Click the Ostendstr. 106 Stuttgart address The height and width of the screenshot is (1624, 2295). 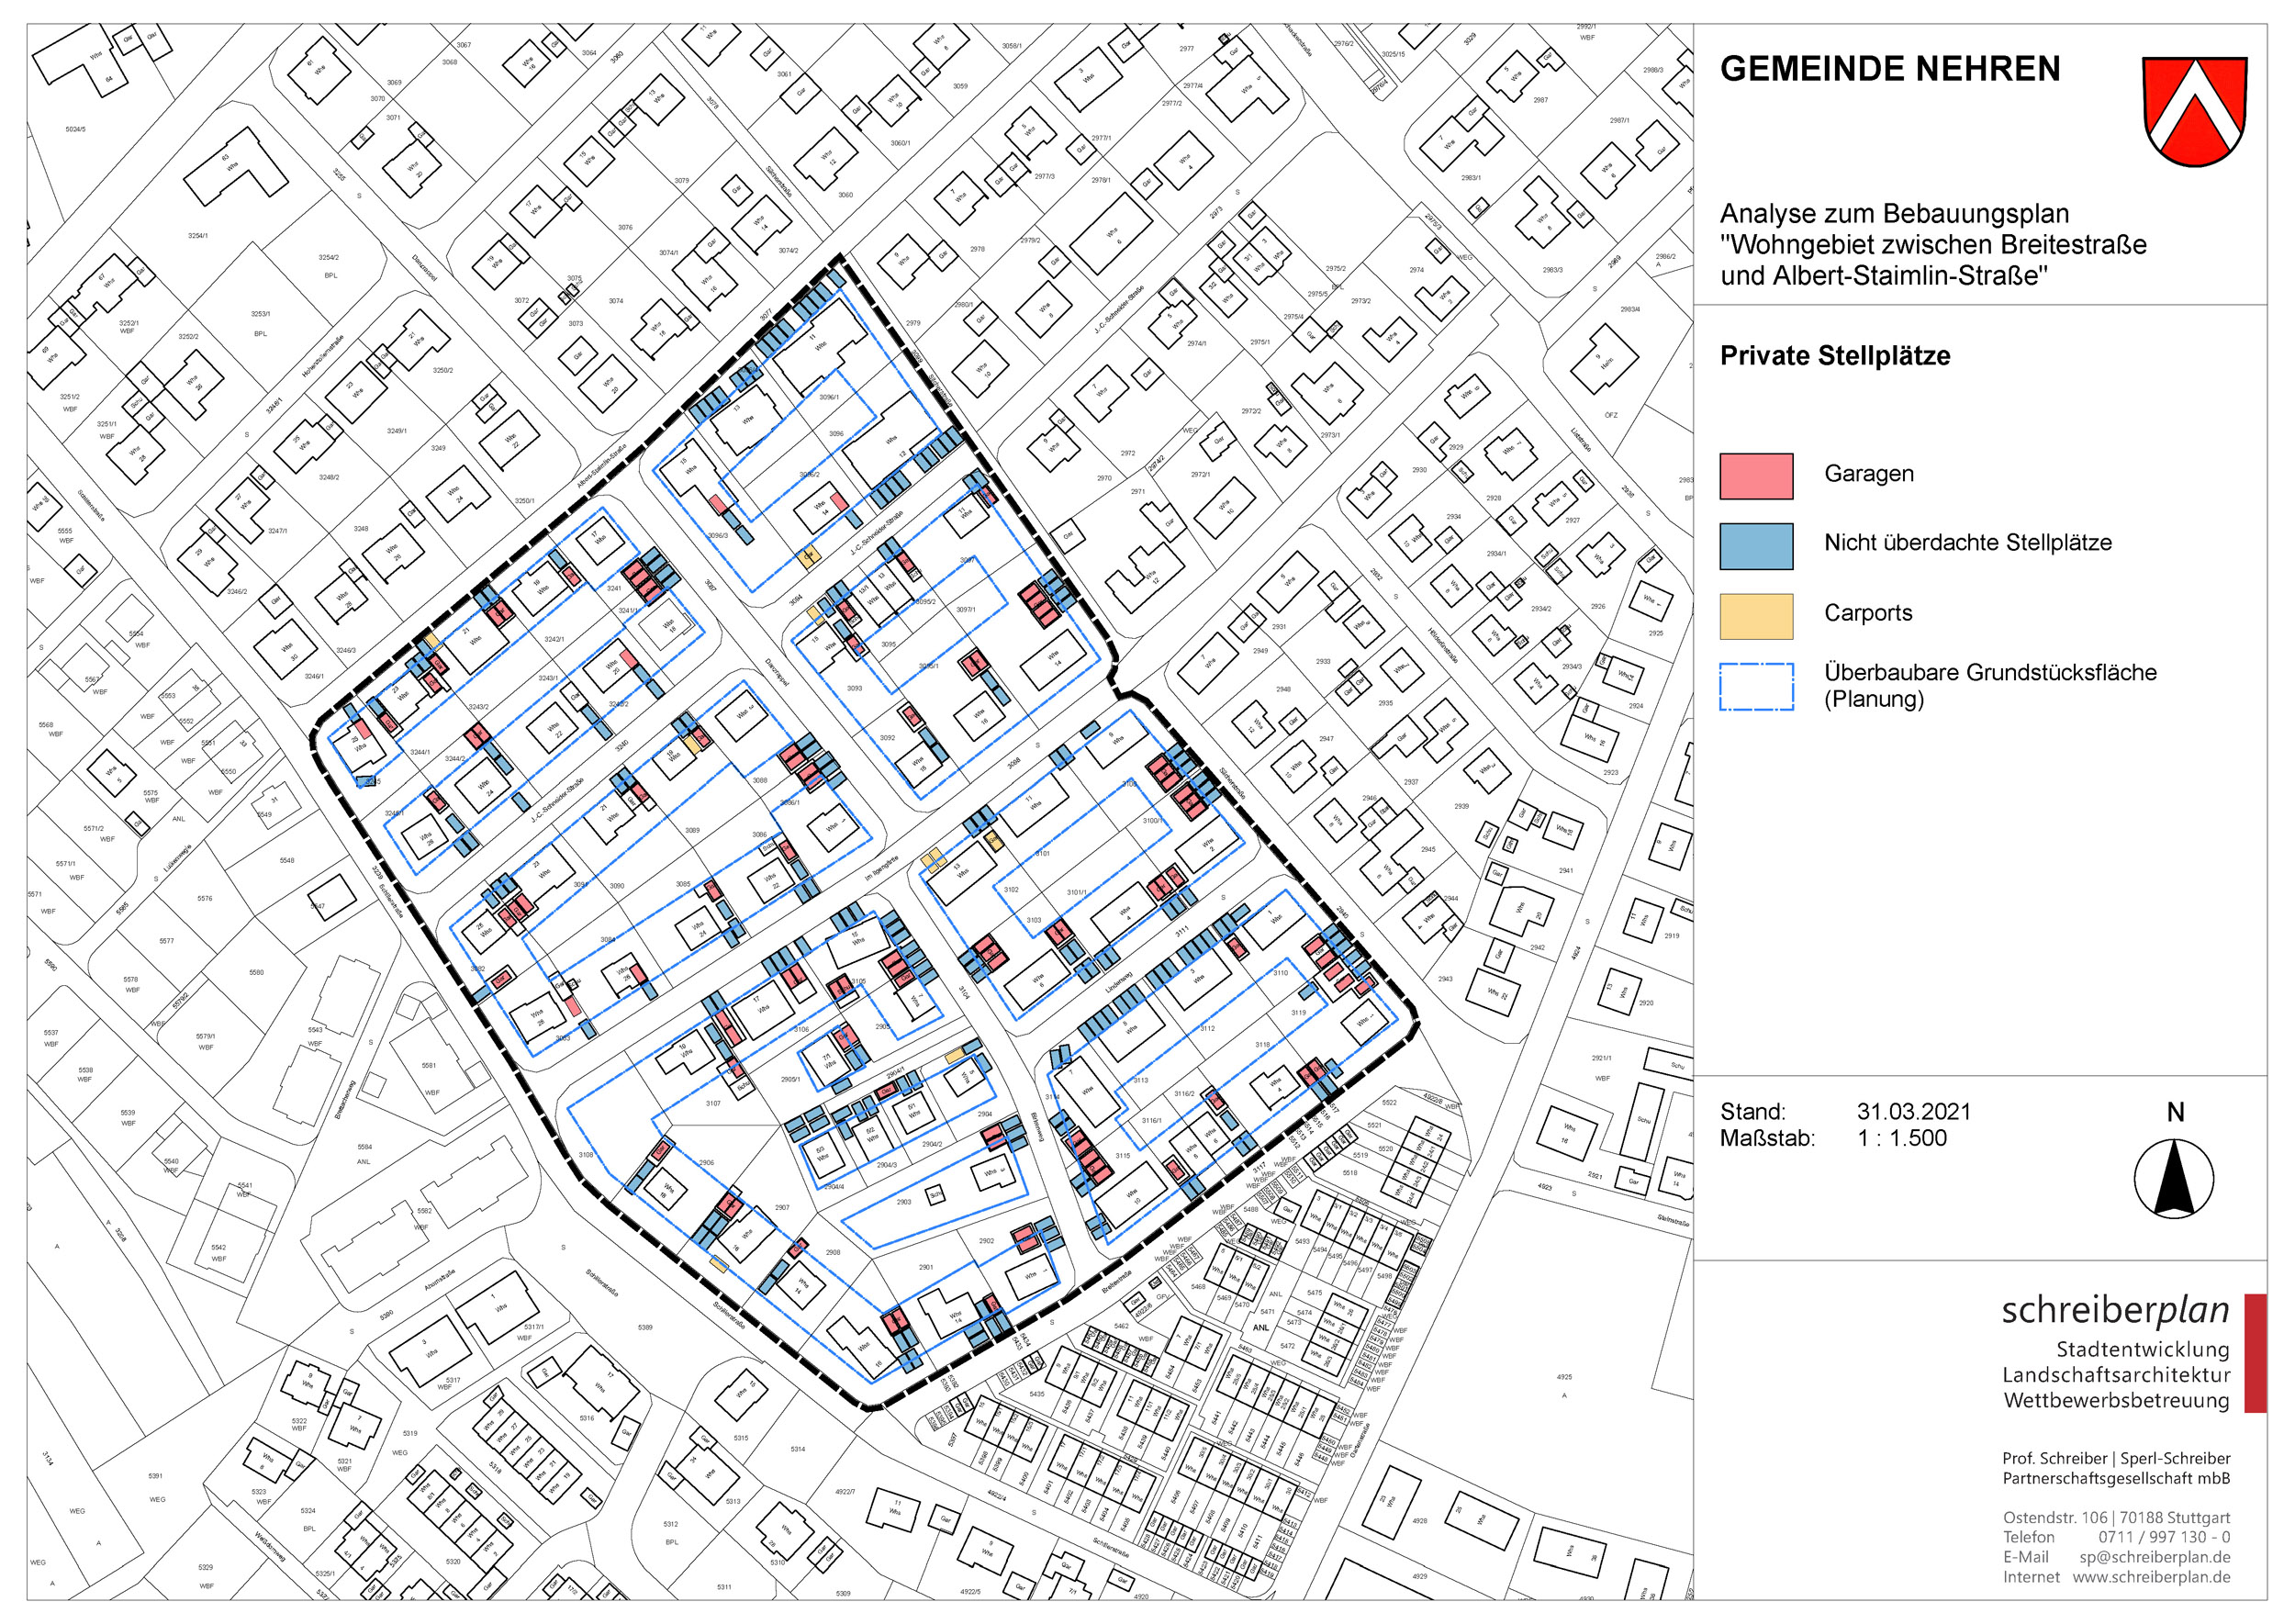coord(2116,1517)
